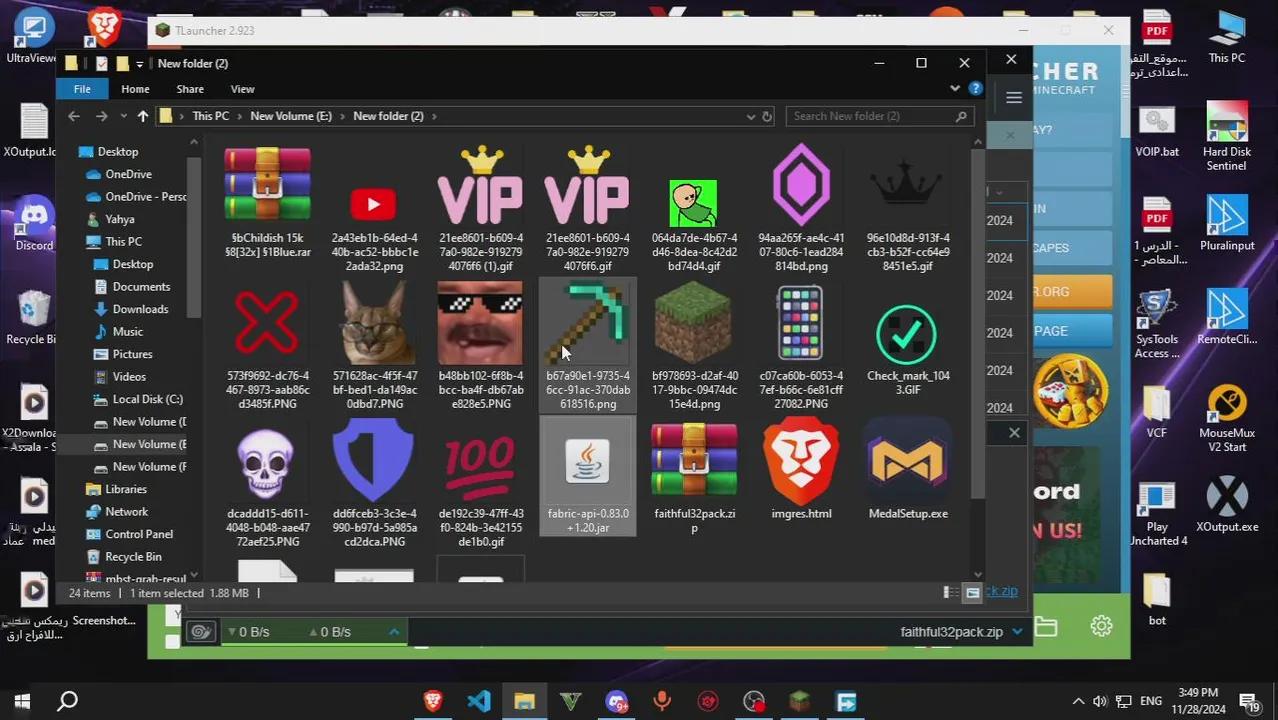Screen dimensions: 1278x720
Task: Select the Check_mark GIF file
Action: [x=907, y=340]
